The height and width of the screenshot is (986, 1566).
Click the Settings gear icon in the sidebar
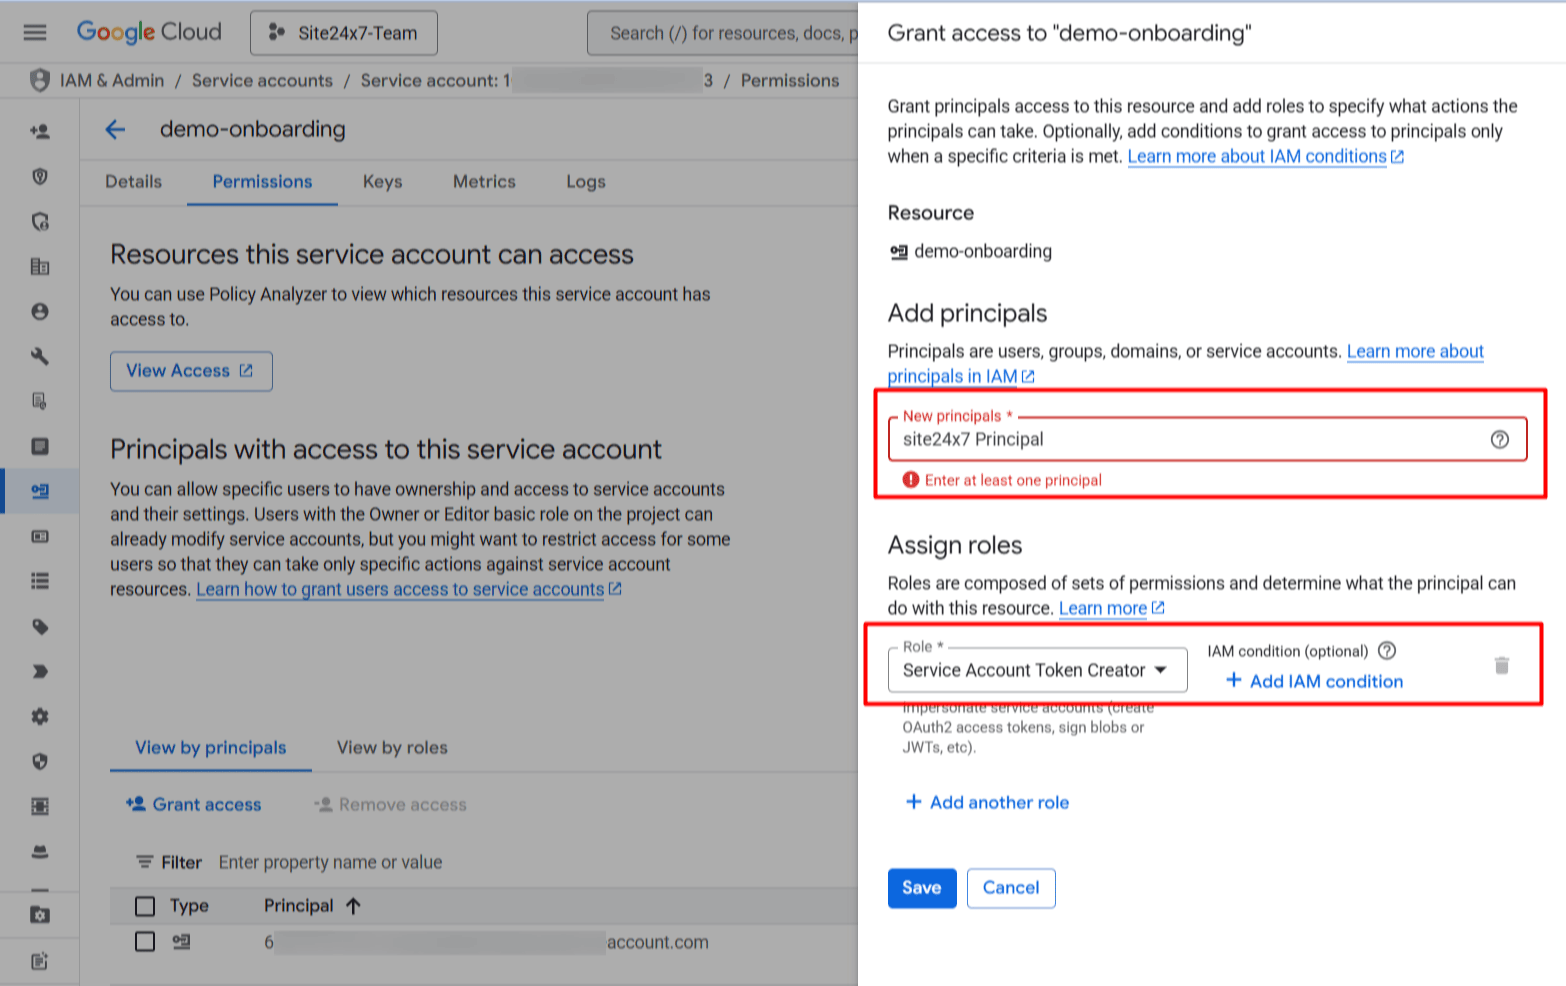40,716
